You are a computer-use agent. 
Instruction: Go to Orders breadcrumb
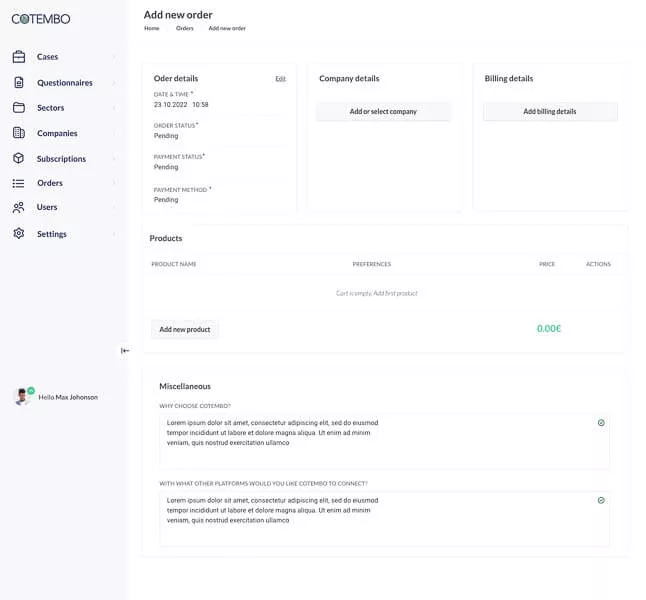pos(185,28)
